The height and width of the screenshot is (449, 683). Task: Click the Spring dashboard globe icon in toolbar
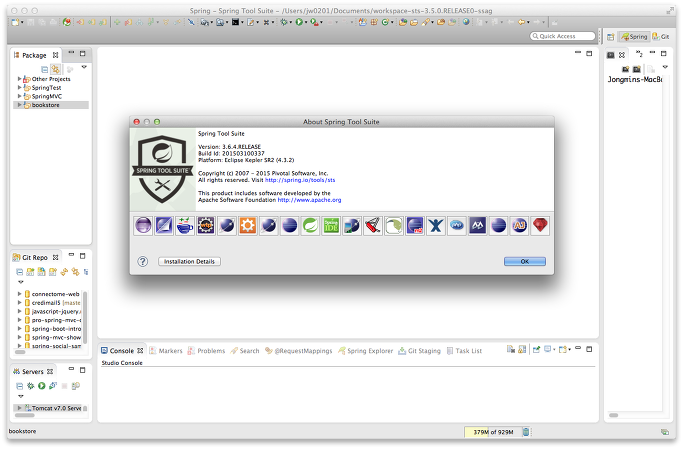(x=466, y=22)
